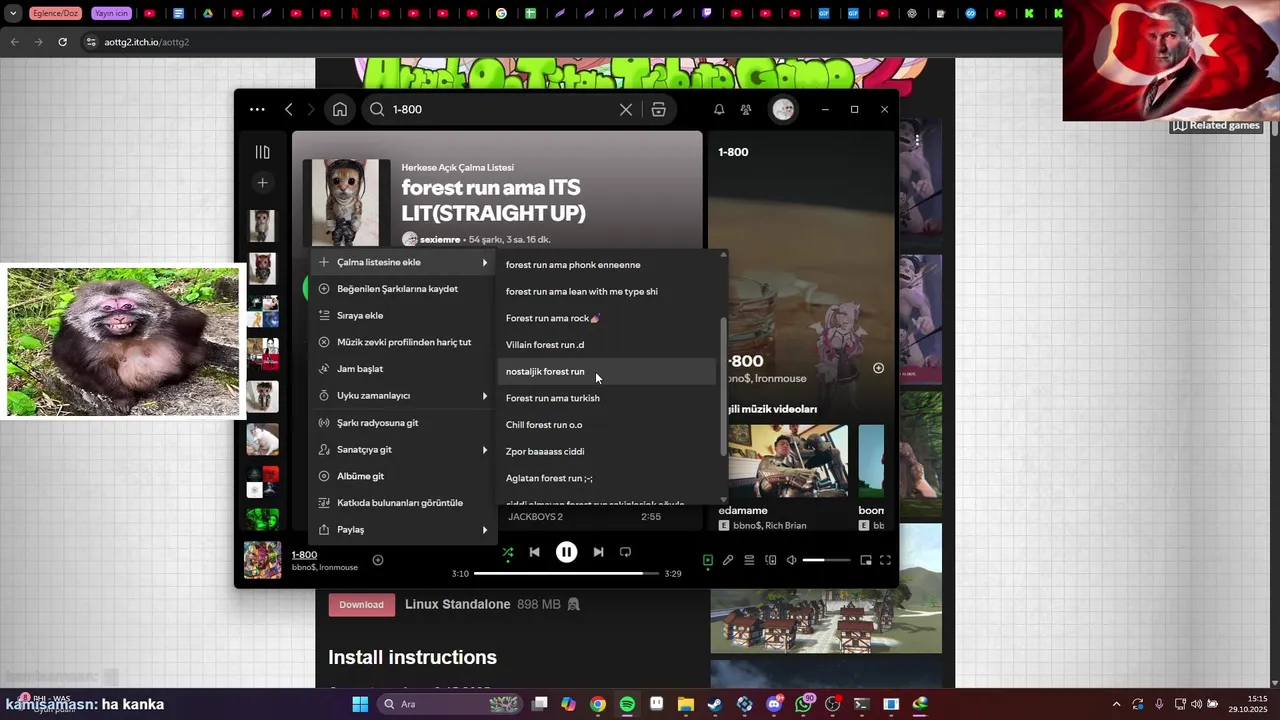
Task: Switch Spotify to full screen icon
Action: 885,561
